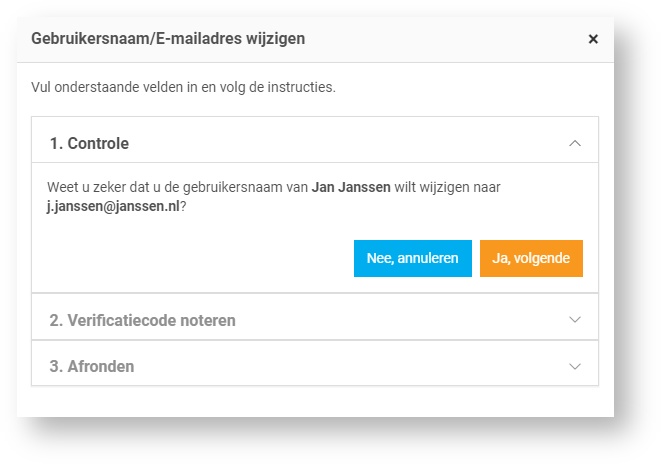Click empty dialog area below Afronden section
This screenshot has height=465, width=662.
(315, 401)
